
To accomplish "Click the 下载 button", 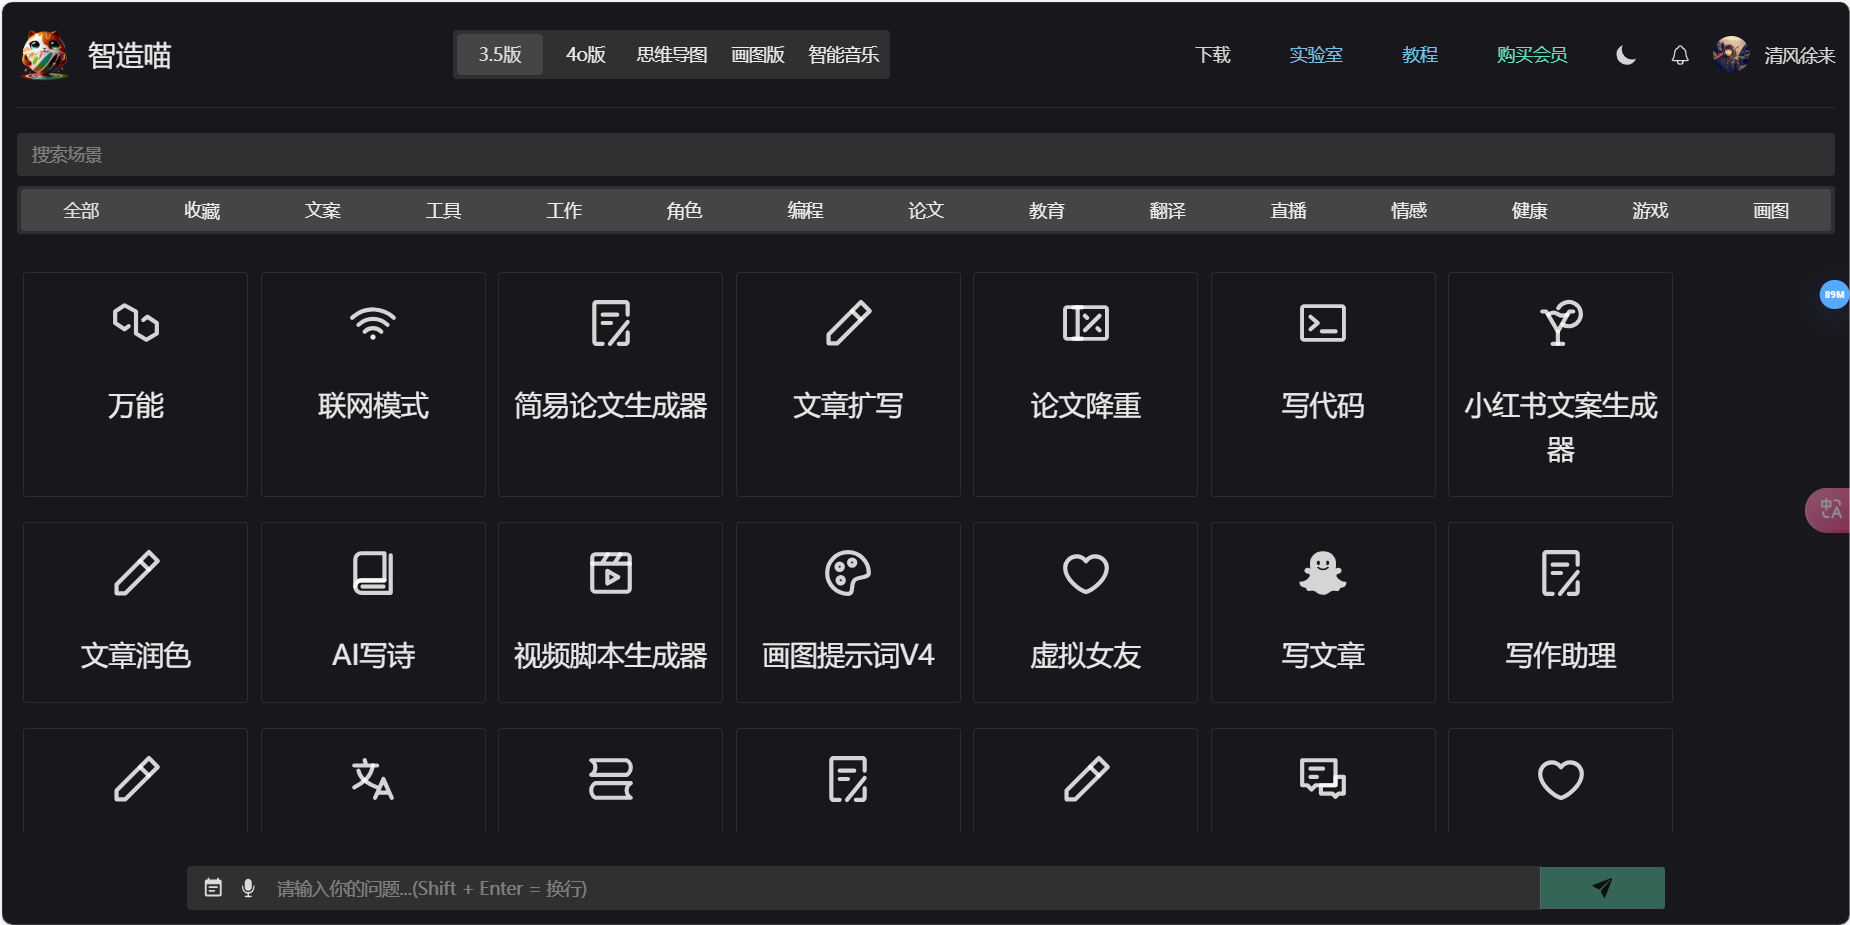I will pyautogui.click(x=1212, y=55).
